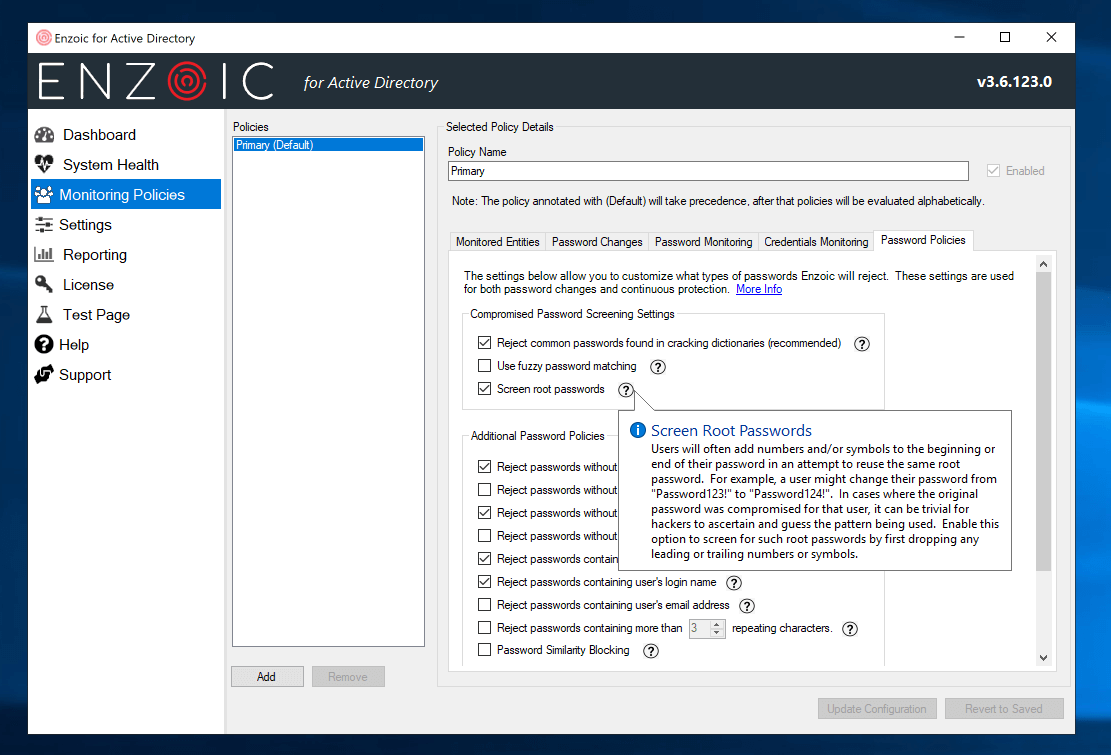Enable Use fuzzy password matching checkbox
This screenshot has width=1111, height=755.
tap(485, 366)
